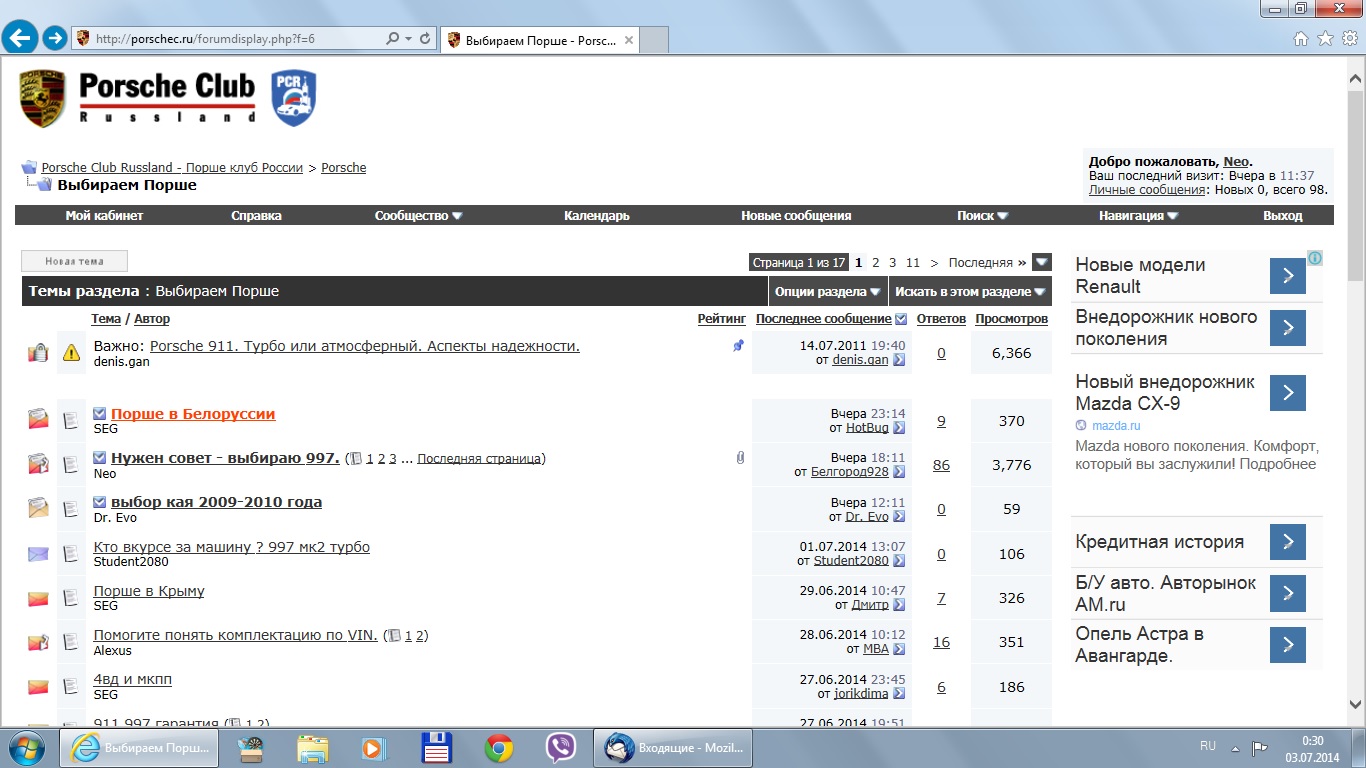
Task: Refresh the page with the reload icon
Action: pyautogui.click(x=426, y=39)
